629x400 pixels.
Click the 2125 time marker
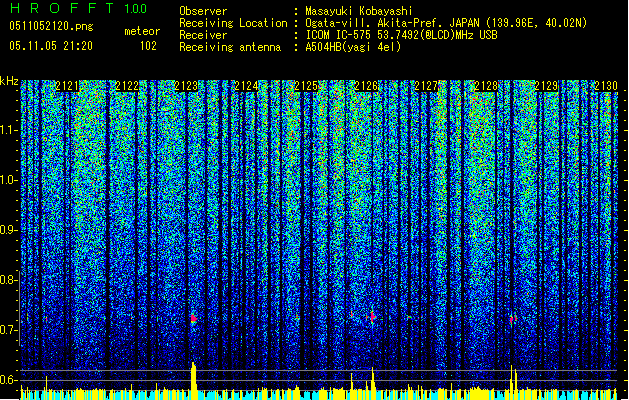(306, 86)
